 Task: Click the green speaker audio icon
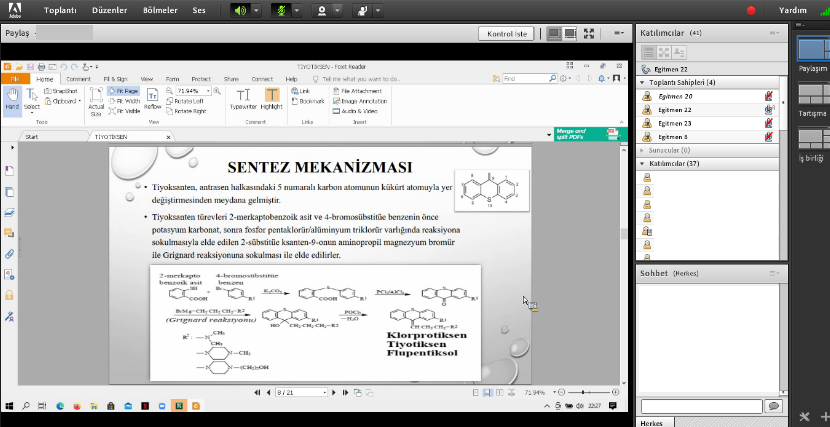pos(240,10)
